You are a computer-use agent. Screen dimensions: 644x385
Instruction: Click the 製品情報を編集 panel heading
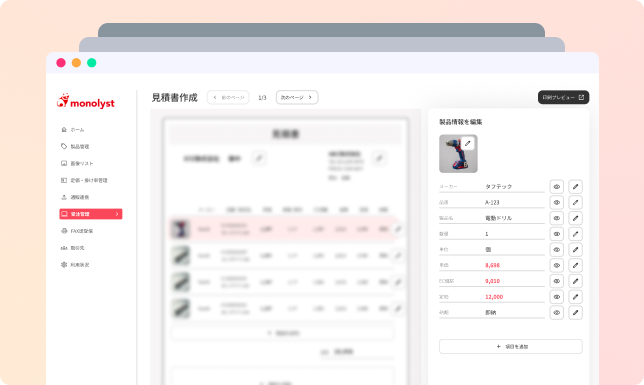(460, 122)
